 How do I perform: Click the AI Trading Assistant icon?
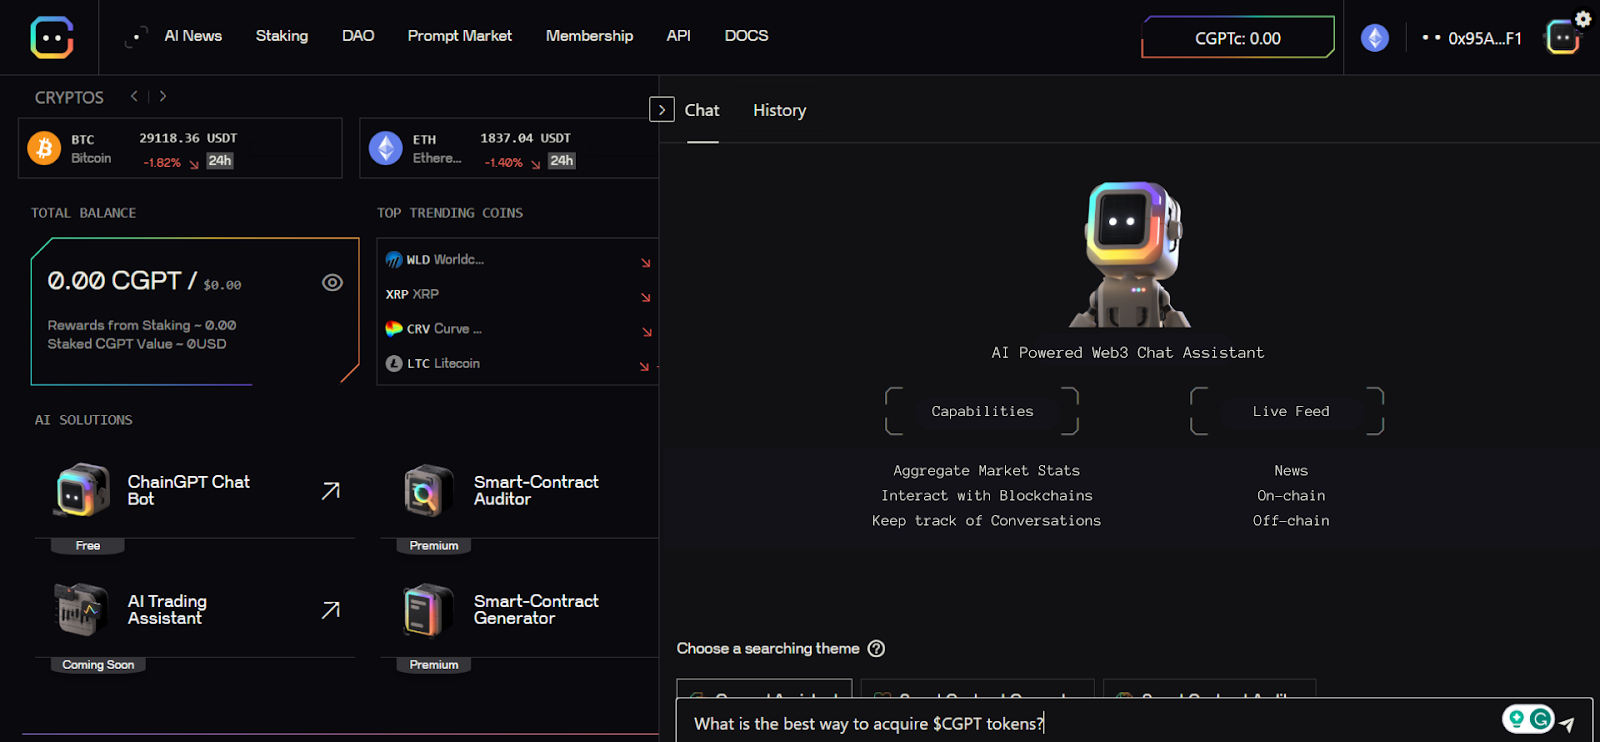tap(80, 609)
